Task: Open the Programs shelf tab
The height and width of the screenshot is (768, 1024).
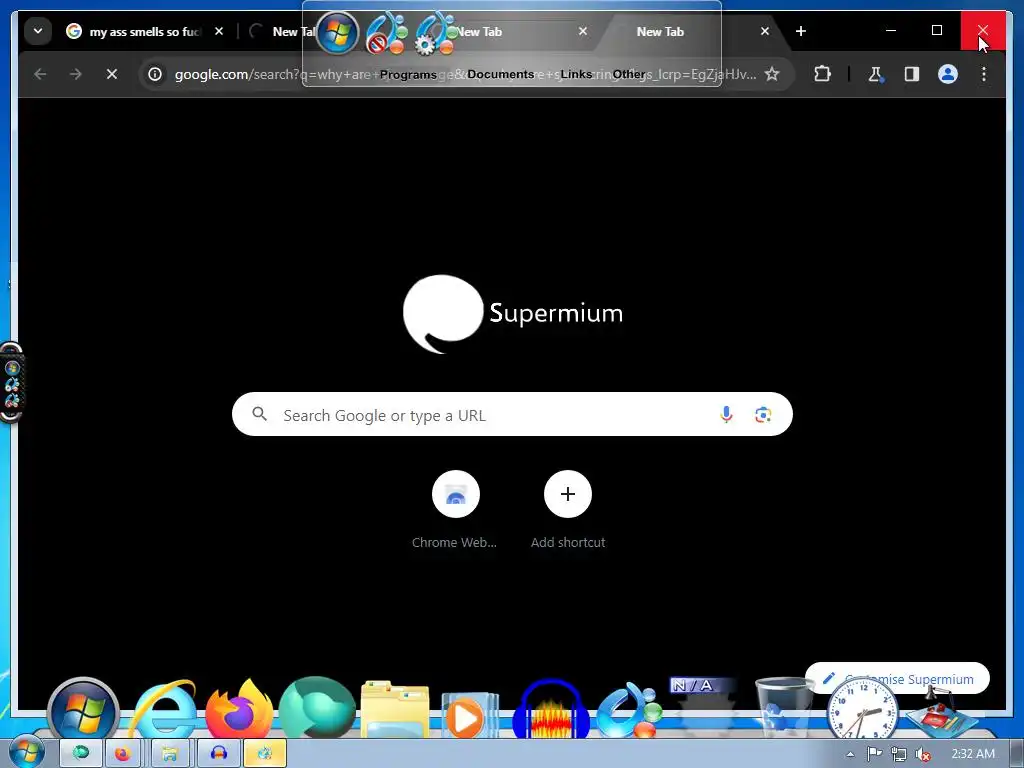Action: pos(408,74)
